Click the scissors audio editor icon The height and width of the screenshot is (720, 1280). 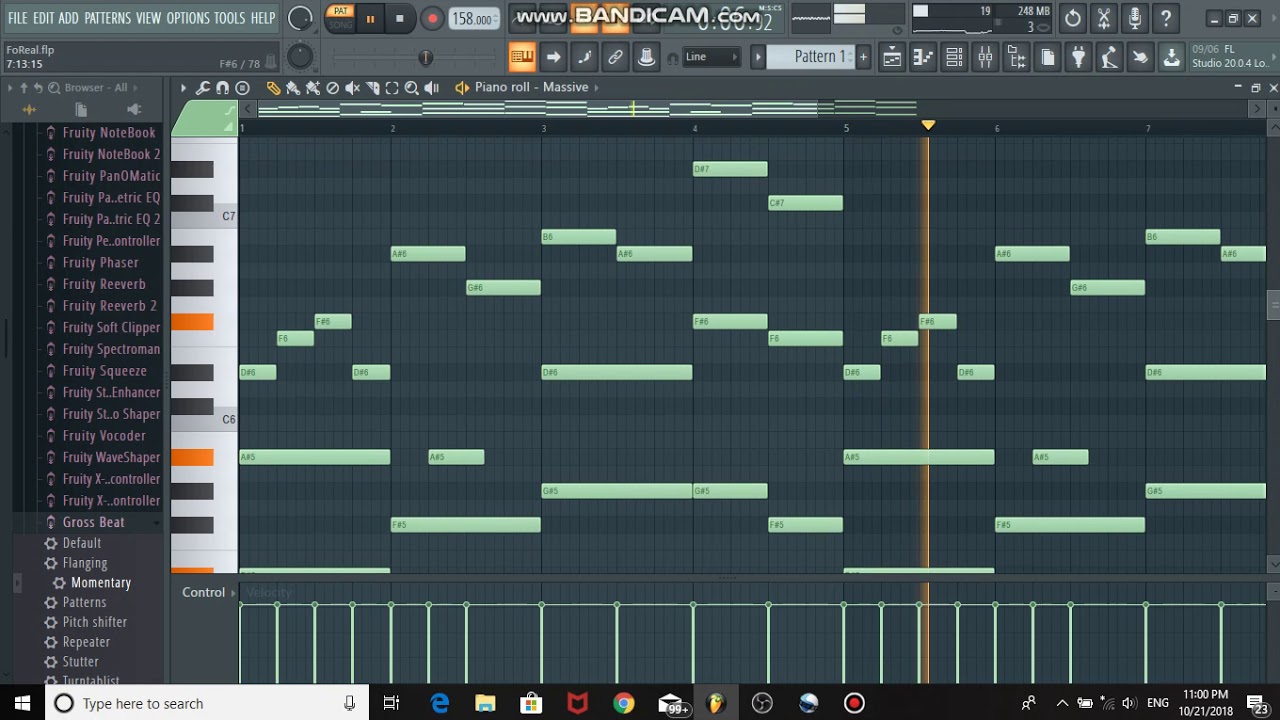(x=1104, y=18)
